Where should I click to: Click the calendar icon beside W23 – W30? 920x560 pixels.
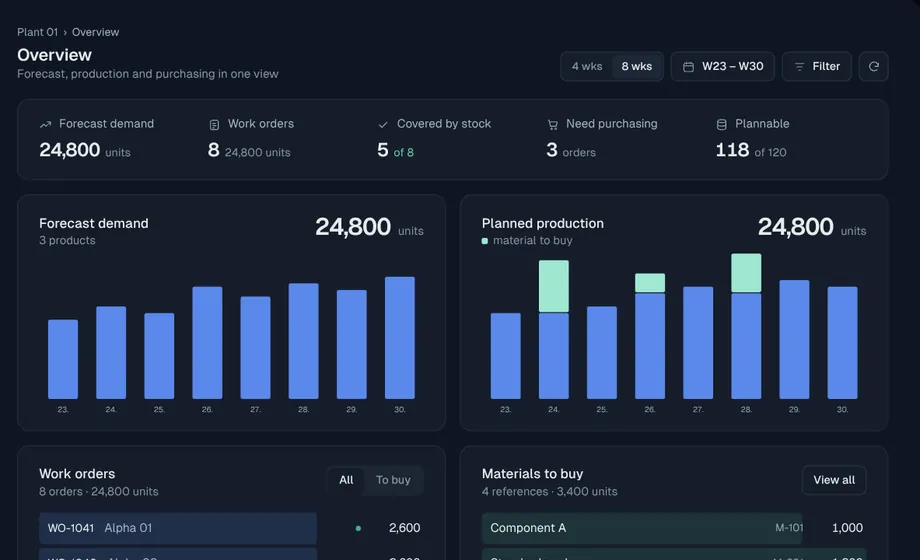click(x=688, y=67)
